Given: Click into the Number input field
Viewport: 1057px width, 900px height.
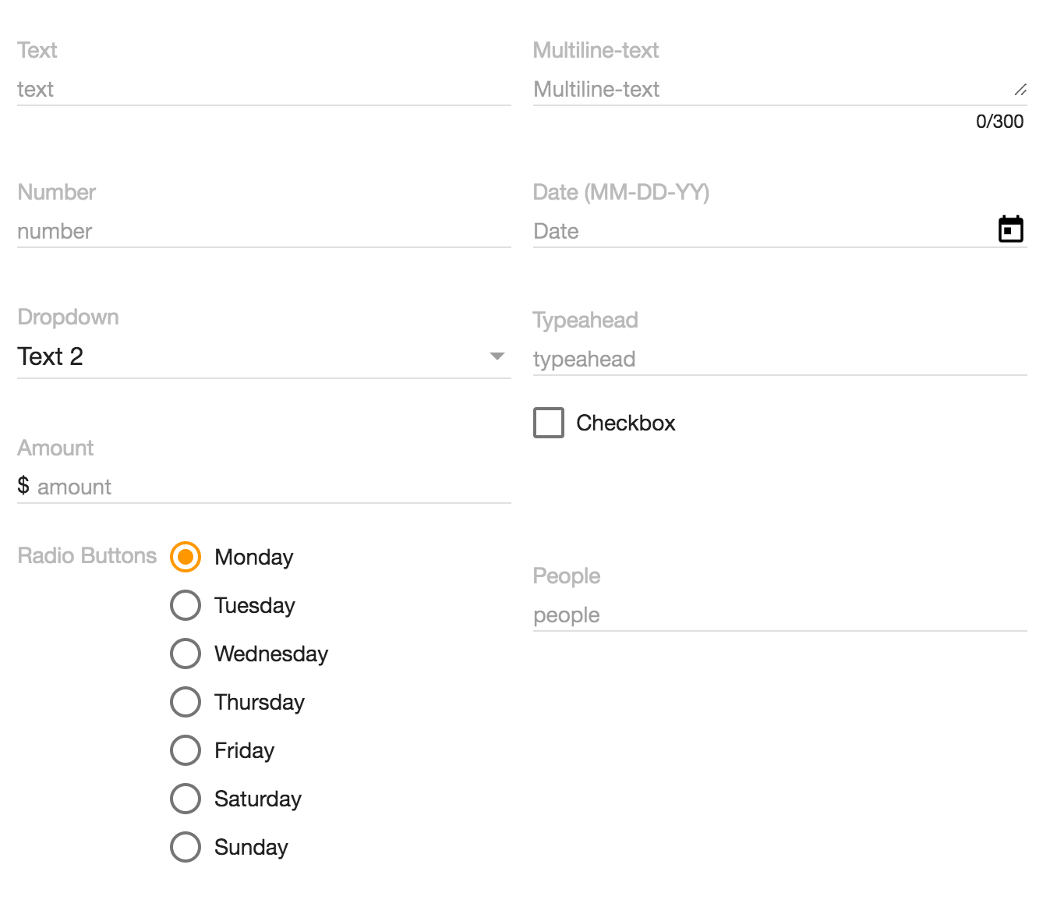Looking at the screenshot, I should pyautogui.click(x=264, y=231).
